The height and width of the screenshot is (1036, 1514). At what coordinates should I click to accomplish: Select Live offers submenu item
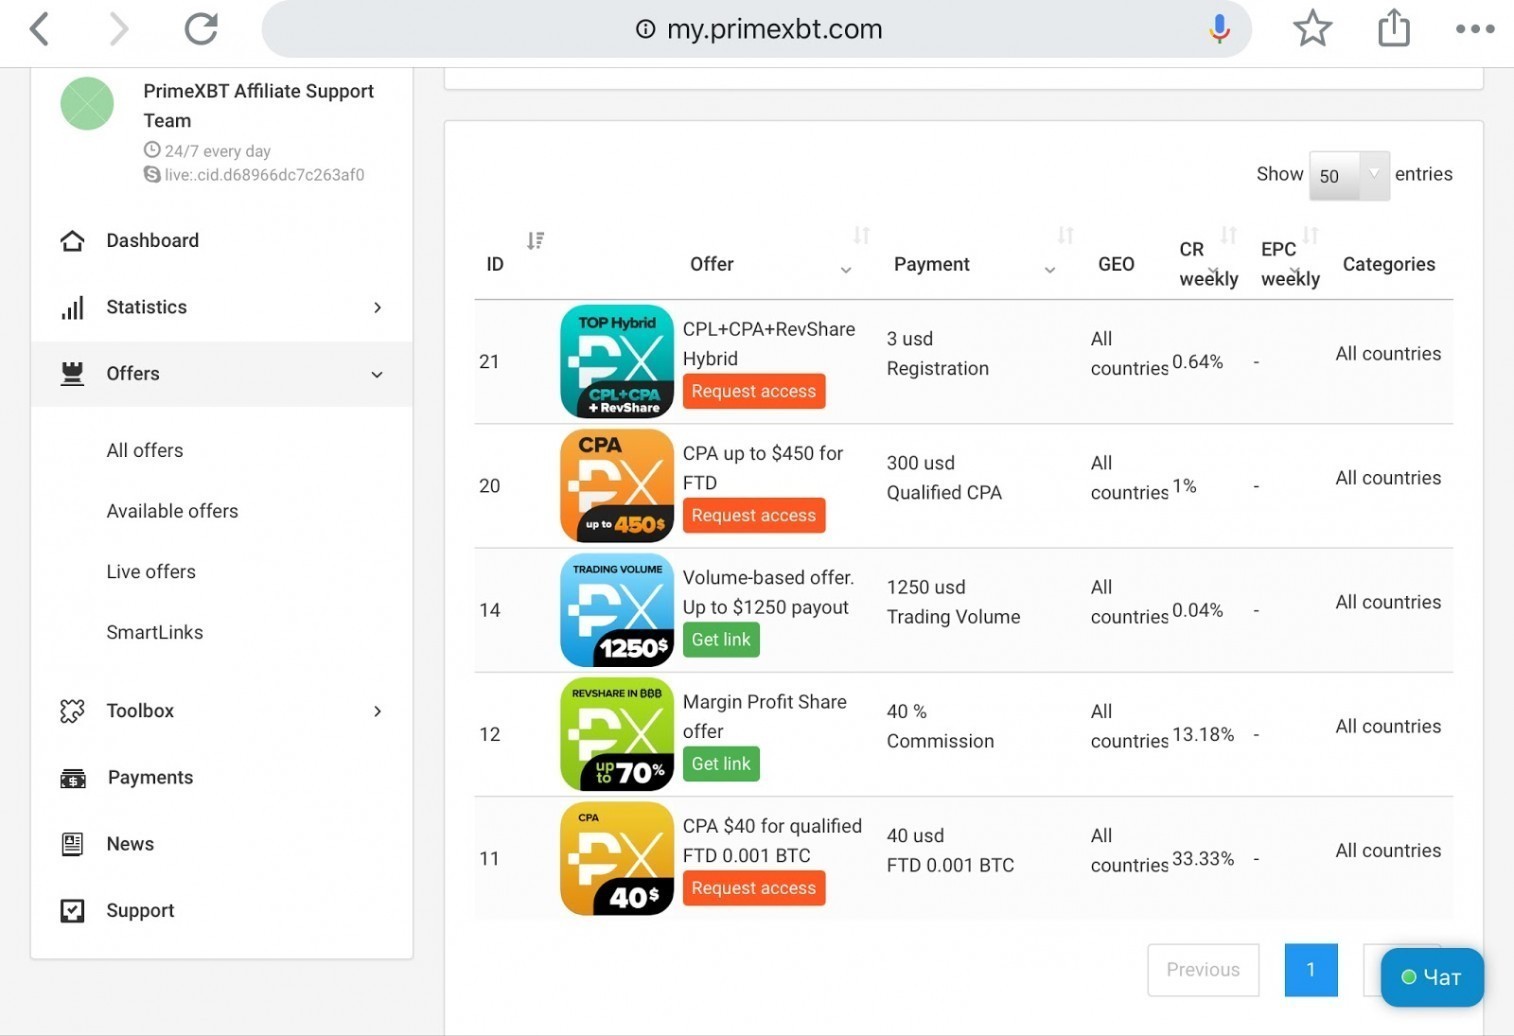tap(151, 572)
